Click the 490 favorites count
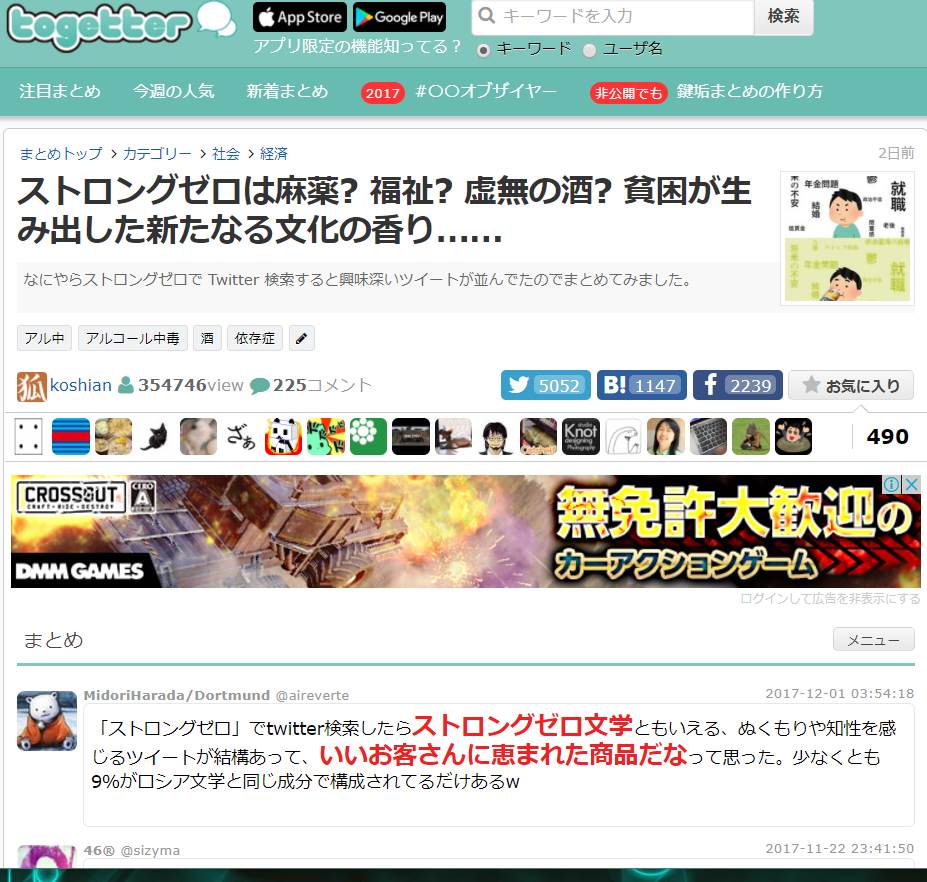The height and width of the screenshot is (882, 927). (887, 436)
